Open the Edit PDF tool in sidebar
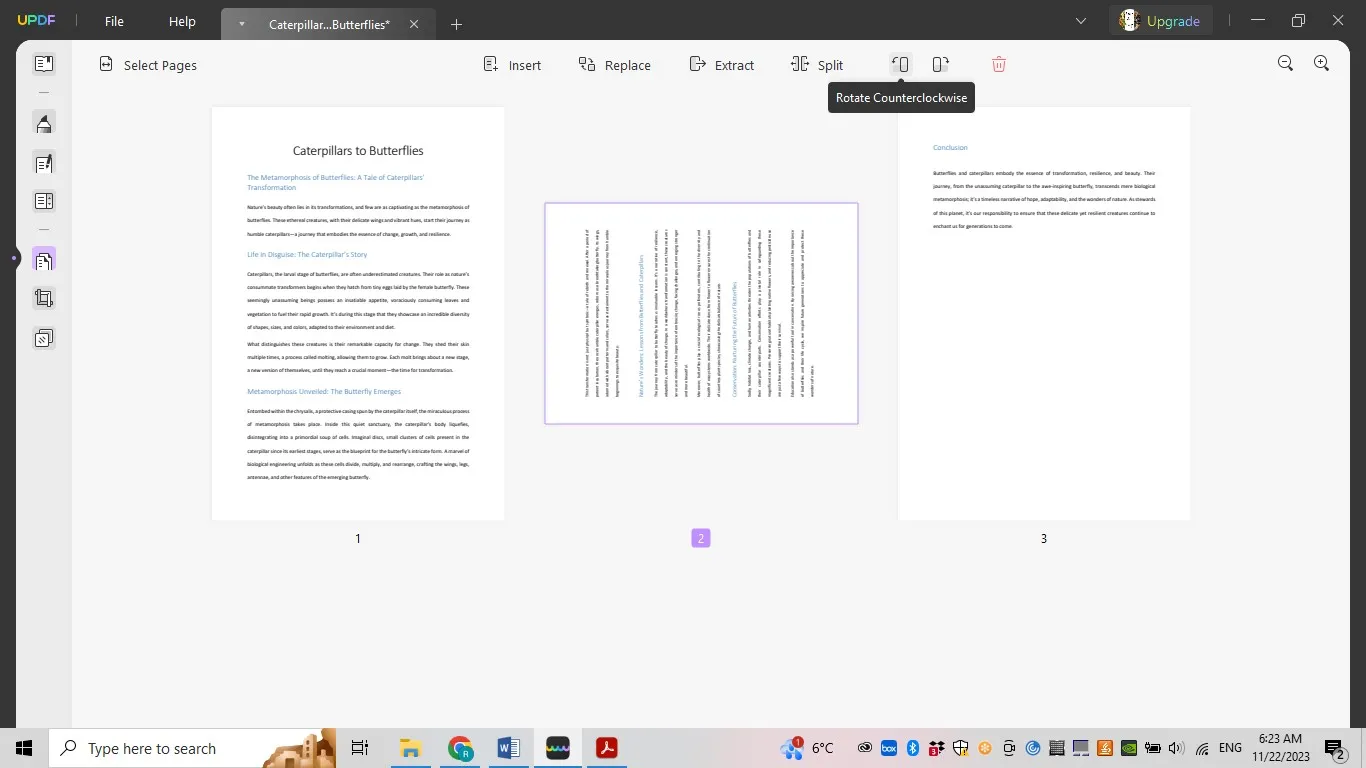 pos(44,163)
